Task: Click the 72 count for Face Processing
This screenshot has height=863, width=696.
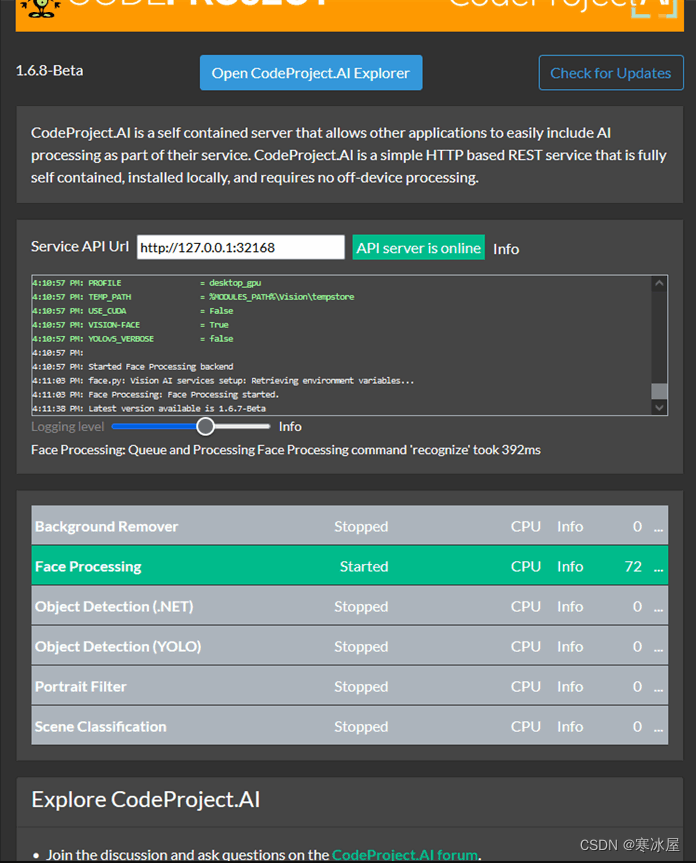Action: tap(633, 566)
